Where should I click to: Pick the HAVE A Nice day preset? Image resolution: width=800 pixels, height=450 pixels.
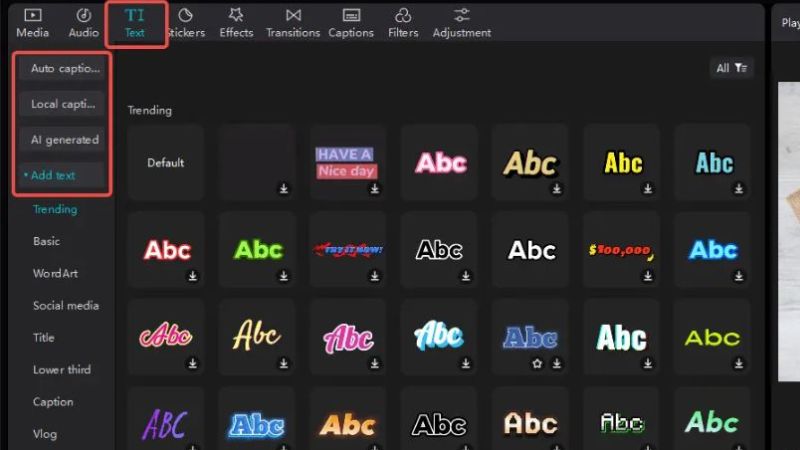[348, 163]
